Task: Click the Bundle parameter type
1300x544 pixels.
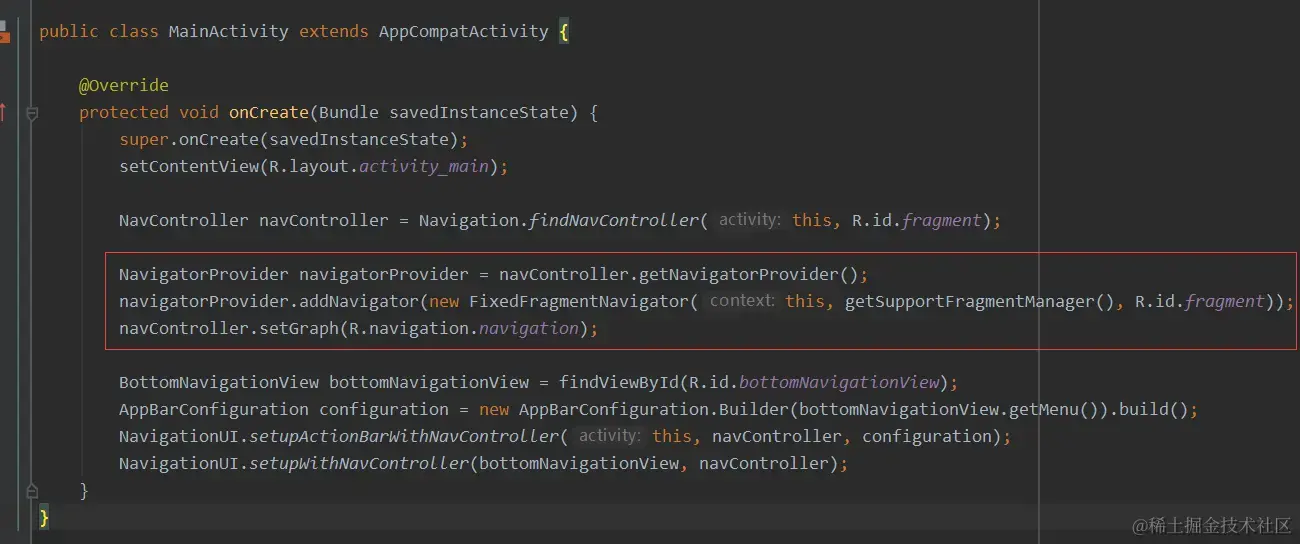Action: [x=348, y=112]
